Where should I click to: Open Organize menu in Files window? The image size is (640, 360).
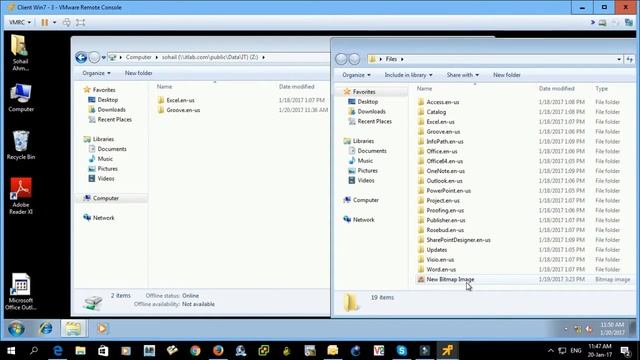click(x=356, y=75)
